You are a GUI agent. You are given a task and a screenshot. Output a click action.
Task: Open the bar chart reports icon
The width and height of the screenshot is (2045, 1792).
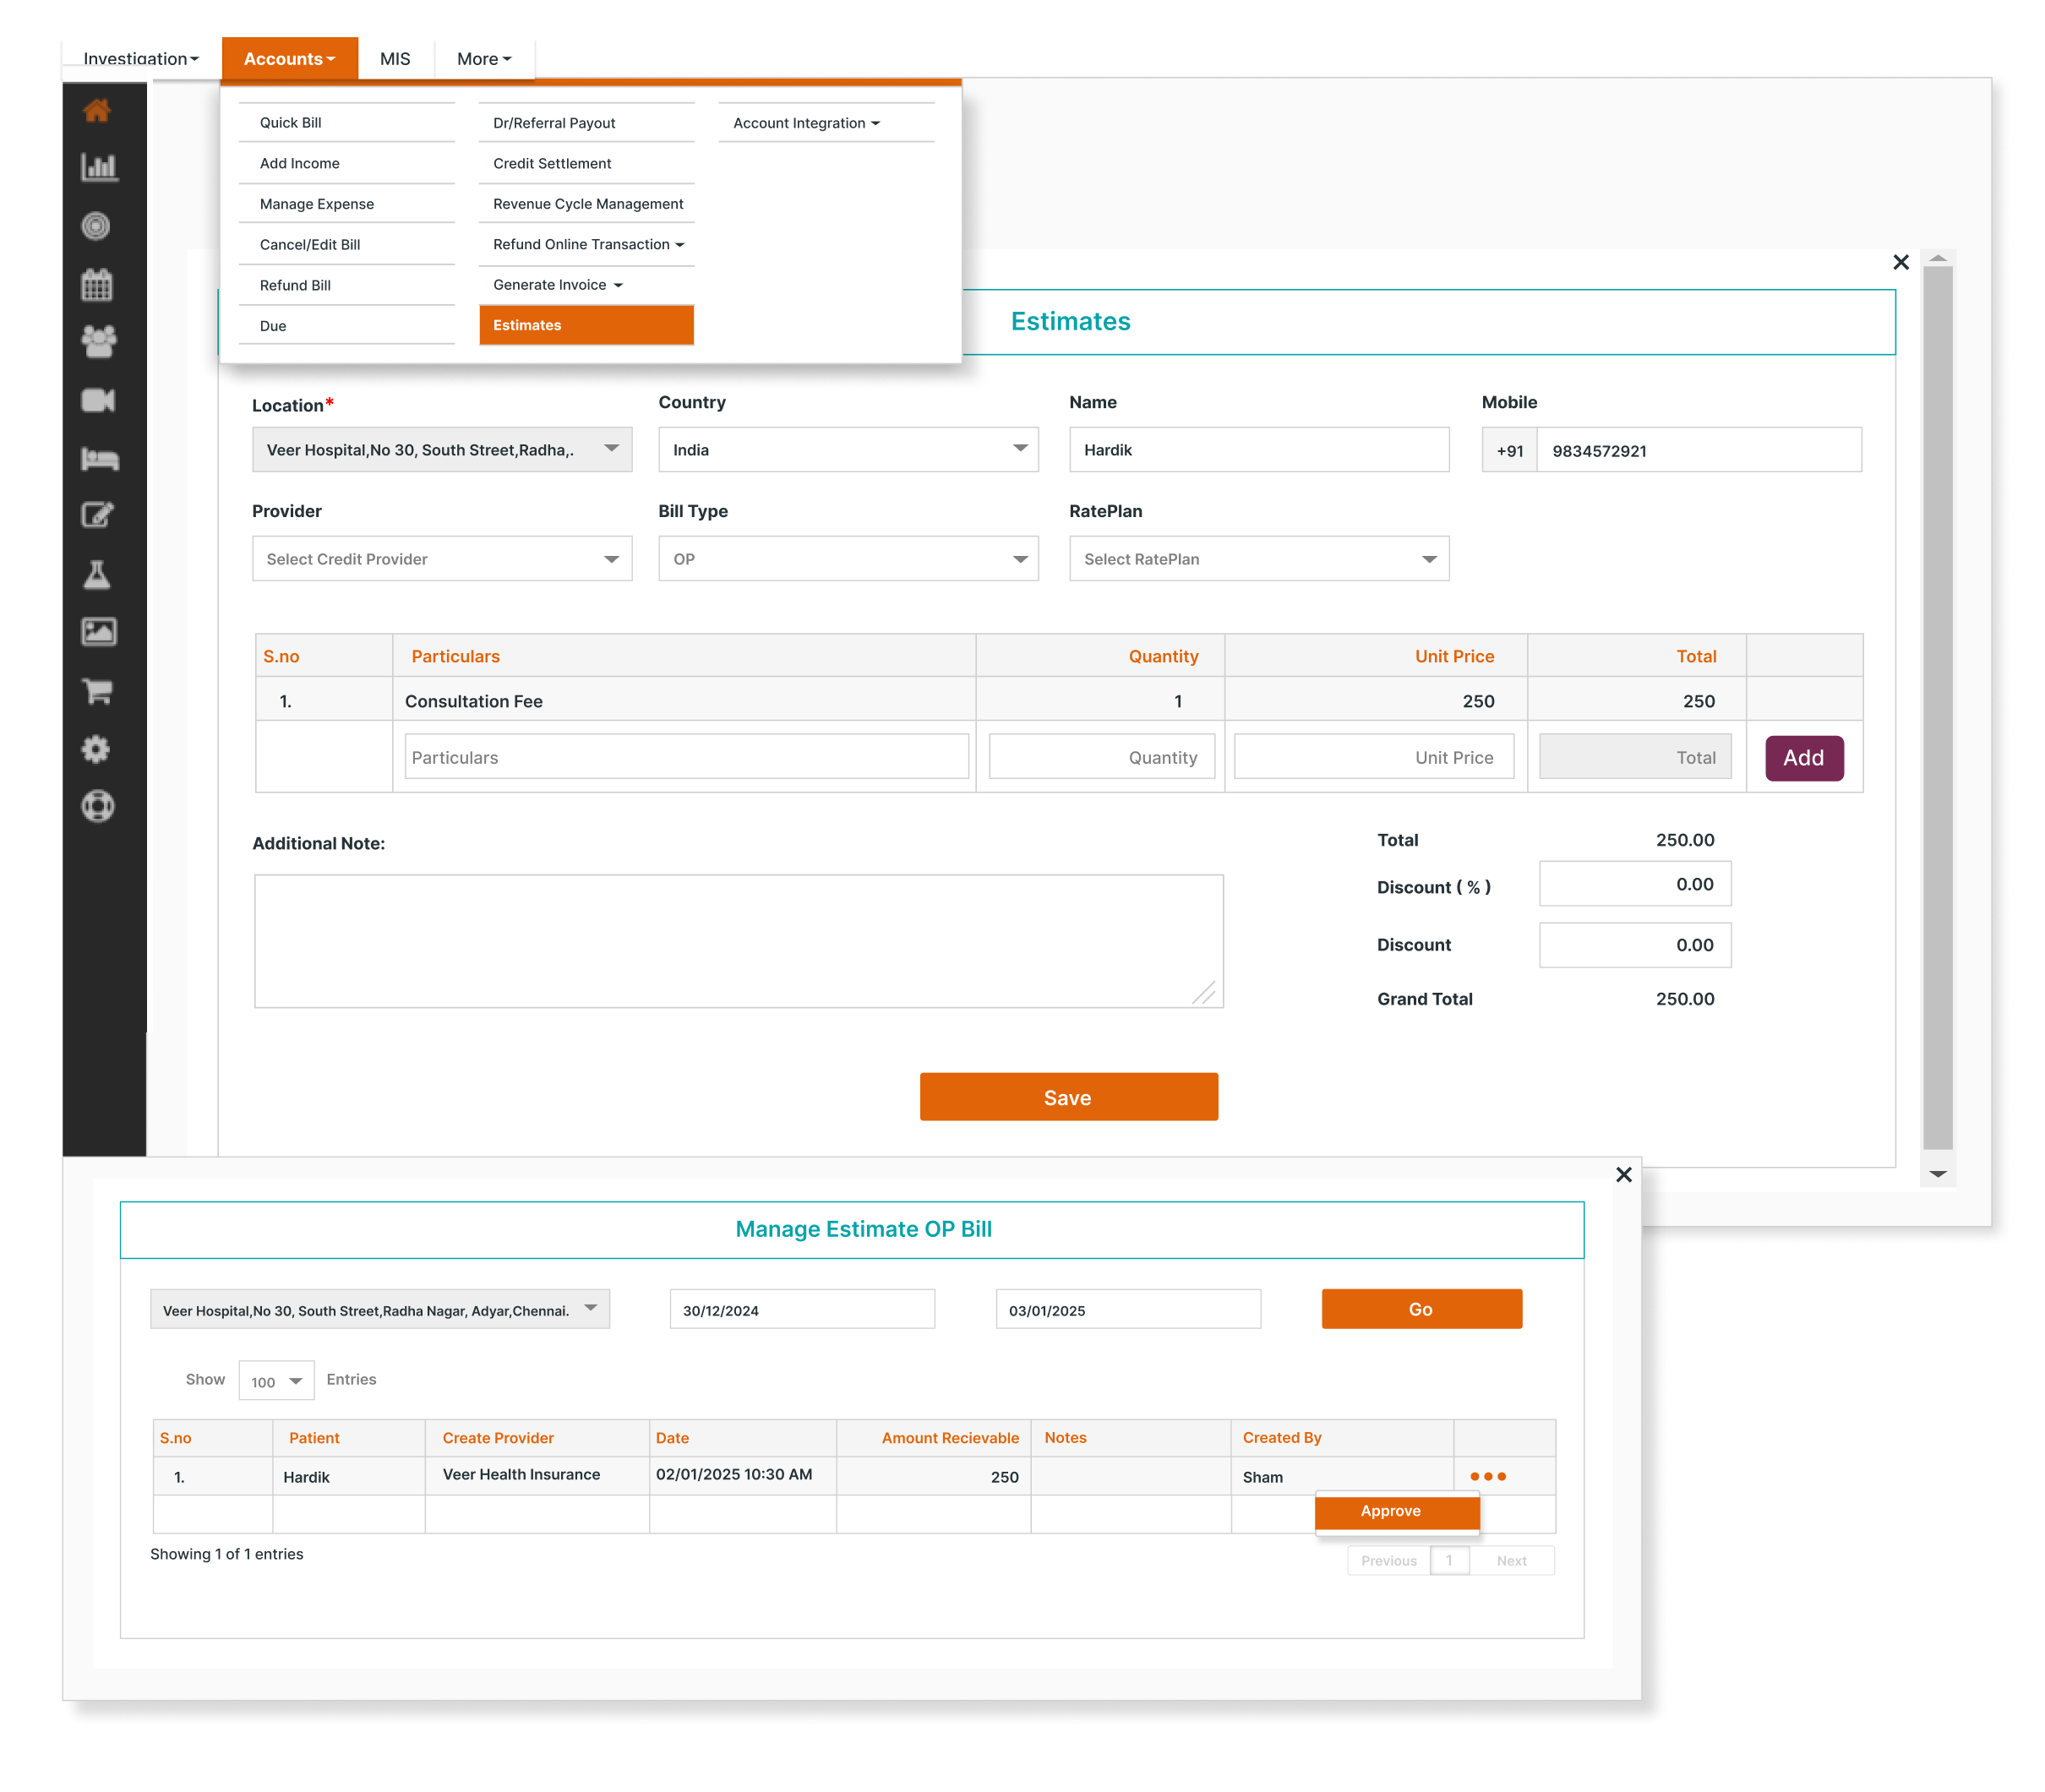tap(98, 167)
